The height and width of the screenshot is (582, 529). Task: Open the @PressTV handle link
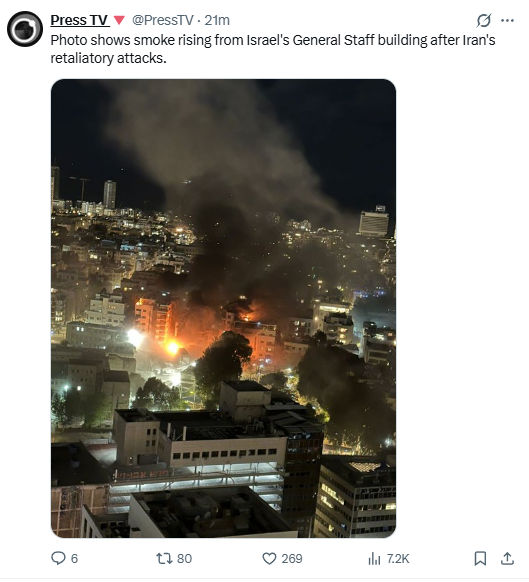tap(163, 20)
